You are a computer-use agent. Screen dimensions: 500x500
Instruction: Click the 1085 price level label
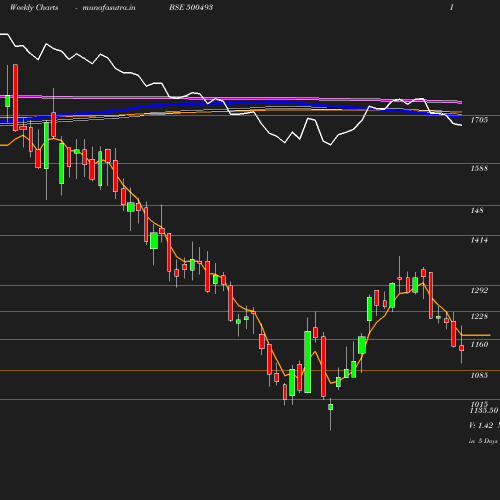[x=479, y=375]
